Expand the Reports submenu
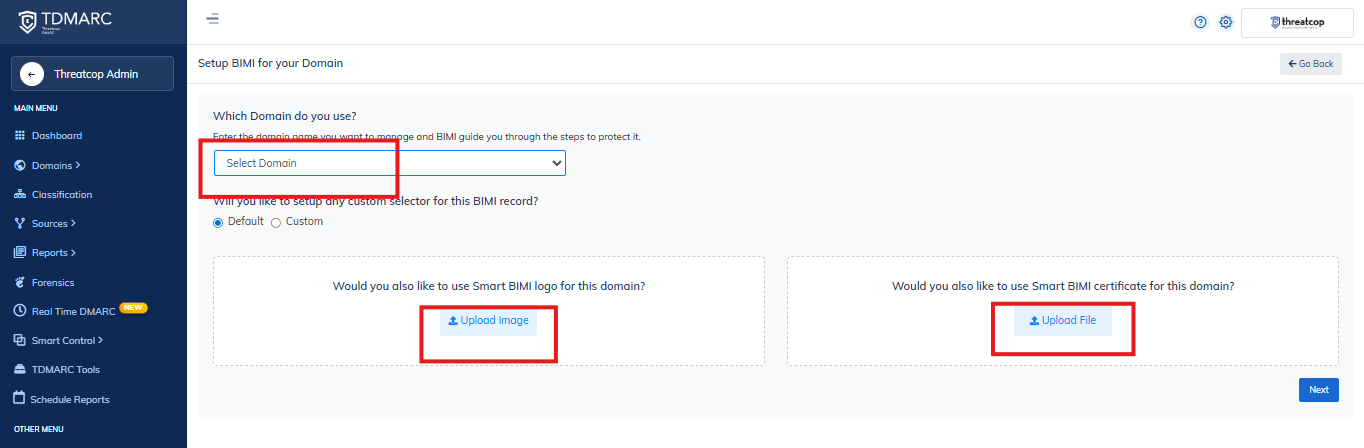Viewport: 1364px width, 448px height. (x=53, y=252)
